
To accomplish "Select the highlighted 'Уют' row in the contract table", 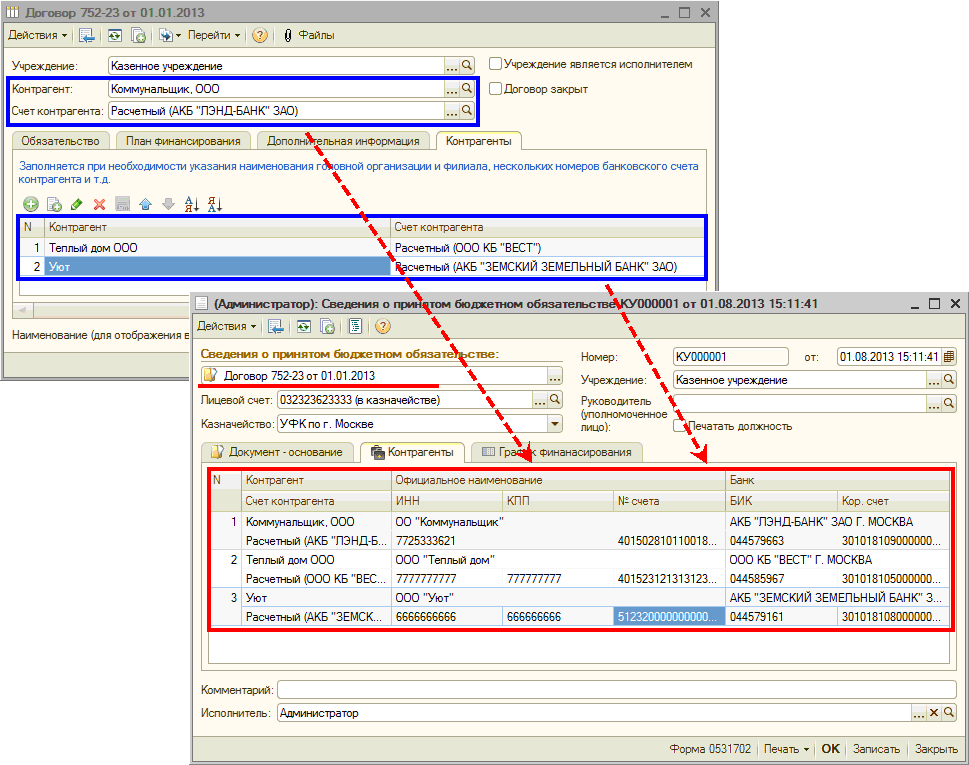I will [x=362, y=267].
